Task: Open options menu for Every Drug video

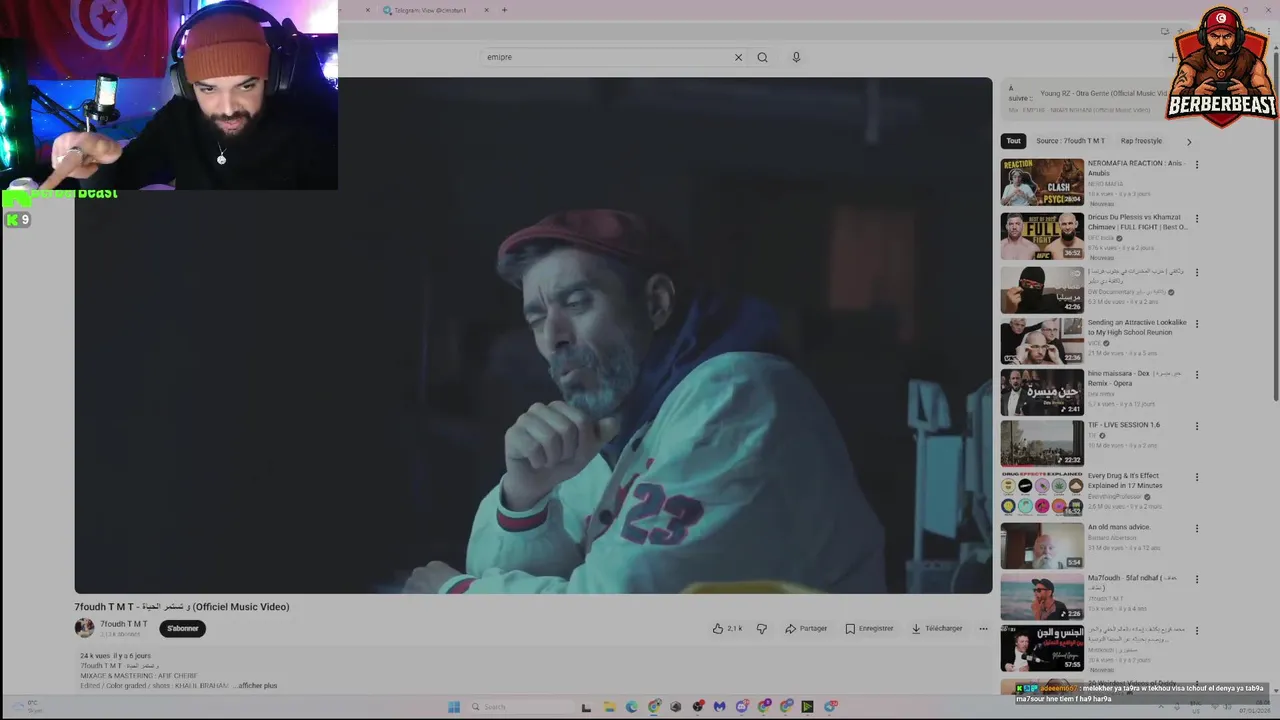Action: click(x=1196, y=477)
